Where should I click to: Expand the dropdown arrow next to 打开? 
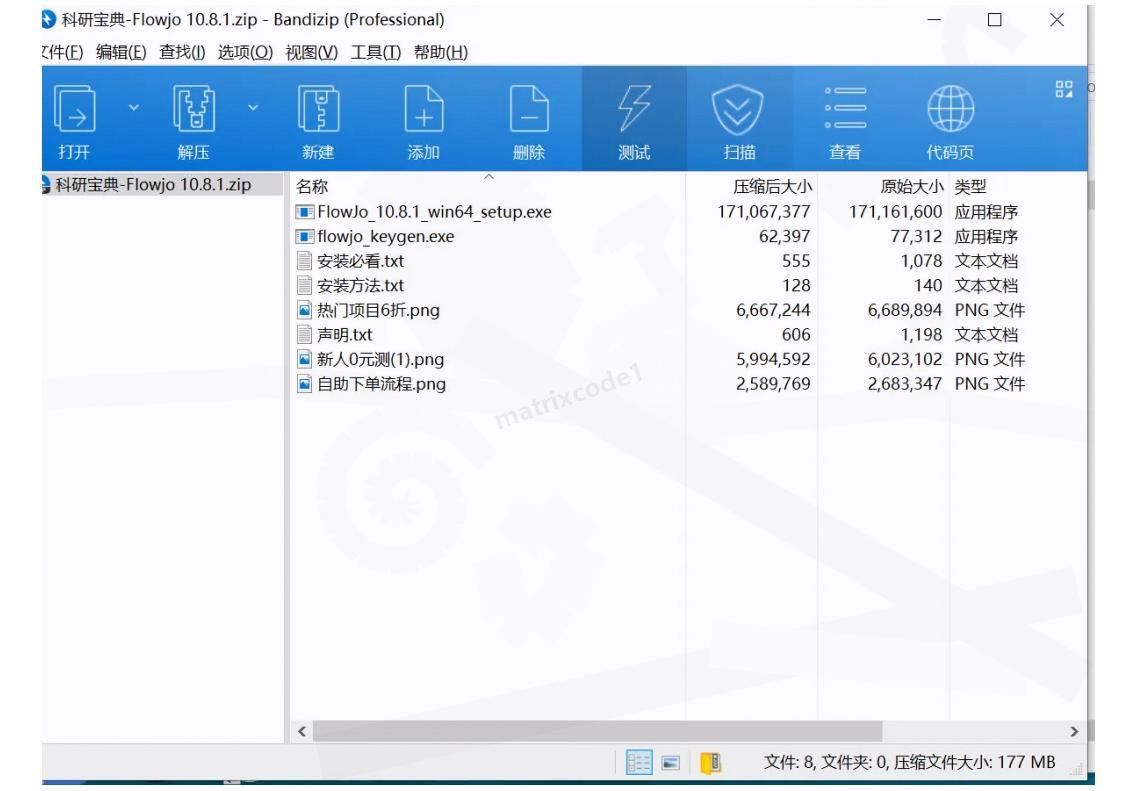(x=134, y=107)
